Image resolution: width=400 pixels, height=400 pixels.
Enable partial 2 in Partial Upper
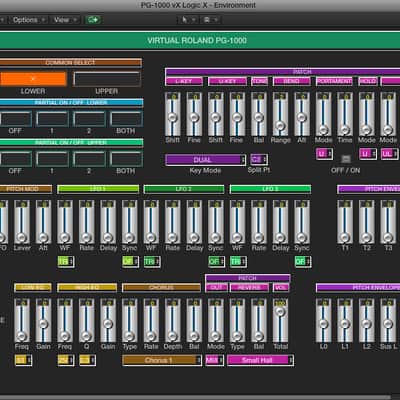pos(89,159)
